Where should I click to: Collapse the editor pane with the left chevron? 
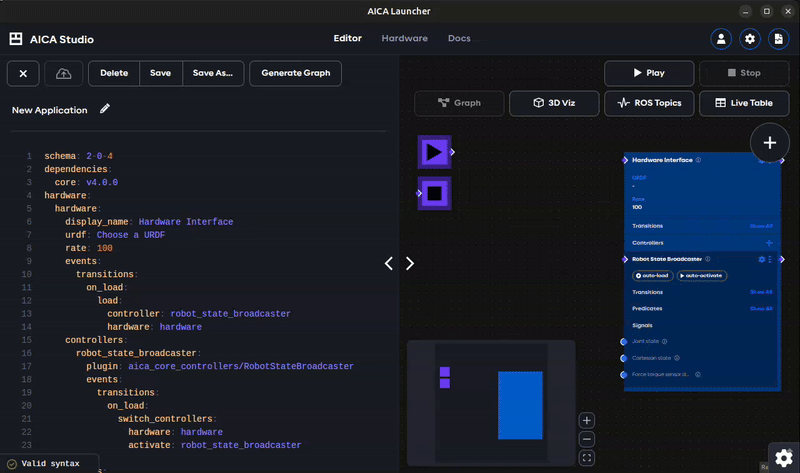point(389,263)
